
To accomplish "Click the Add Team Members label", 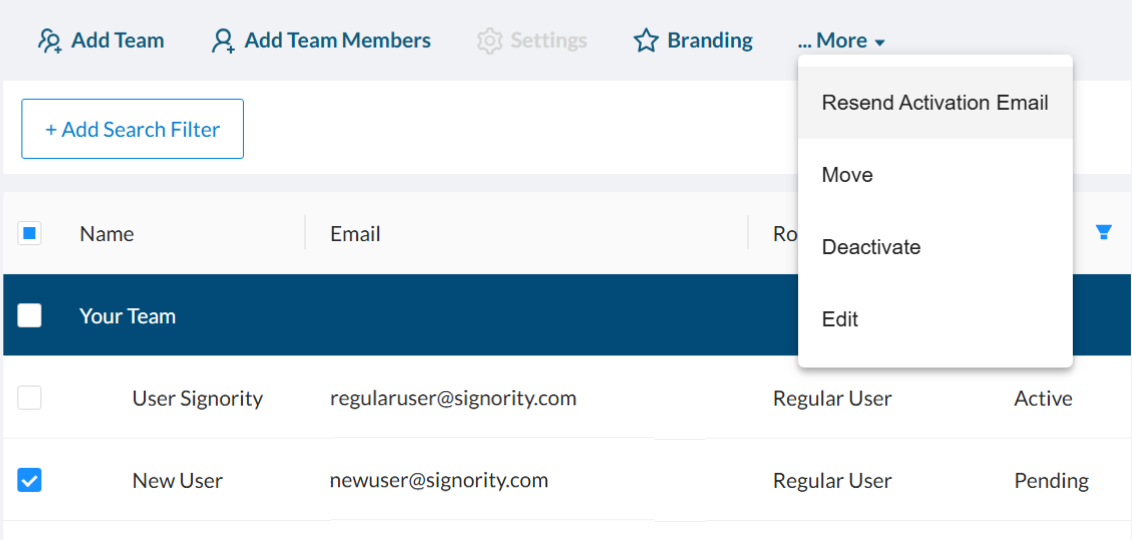I will pos(337,41).
